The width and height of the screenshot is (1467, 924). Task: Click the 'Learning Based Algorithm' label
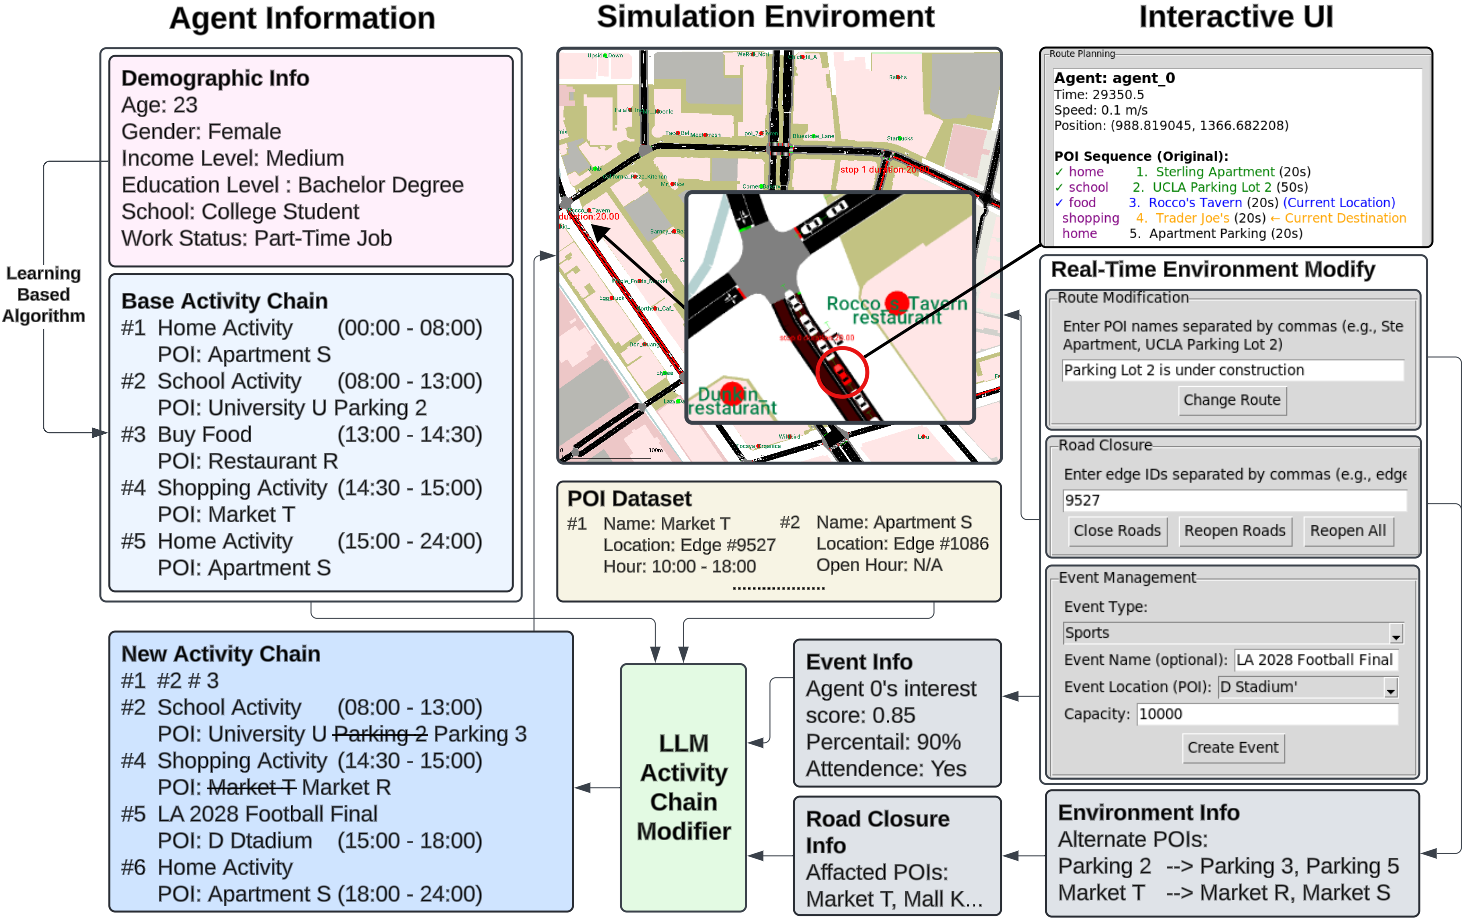(43, 295)
